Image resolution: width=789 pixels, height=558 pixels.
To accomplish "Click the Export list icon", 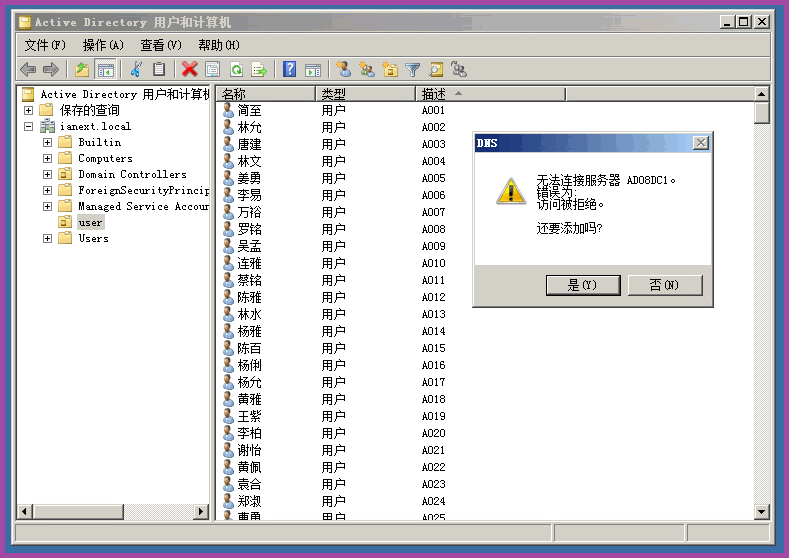I will click(x=259, y=69).
